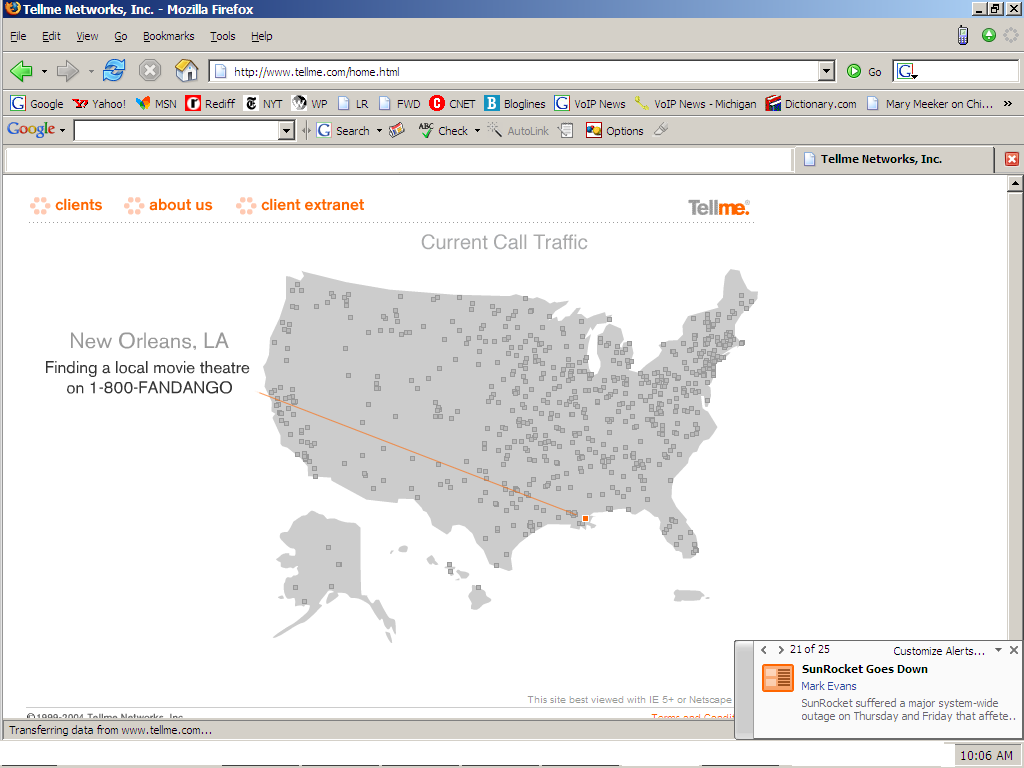Image resolution: width=1024 pixels, height=768 pixels.
Task: Follow the 'about us' link
Action: 180,205
